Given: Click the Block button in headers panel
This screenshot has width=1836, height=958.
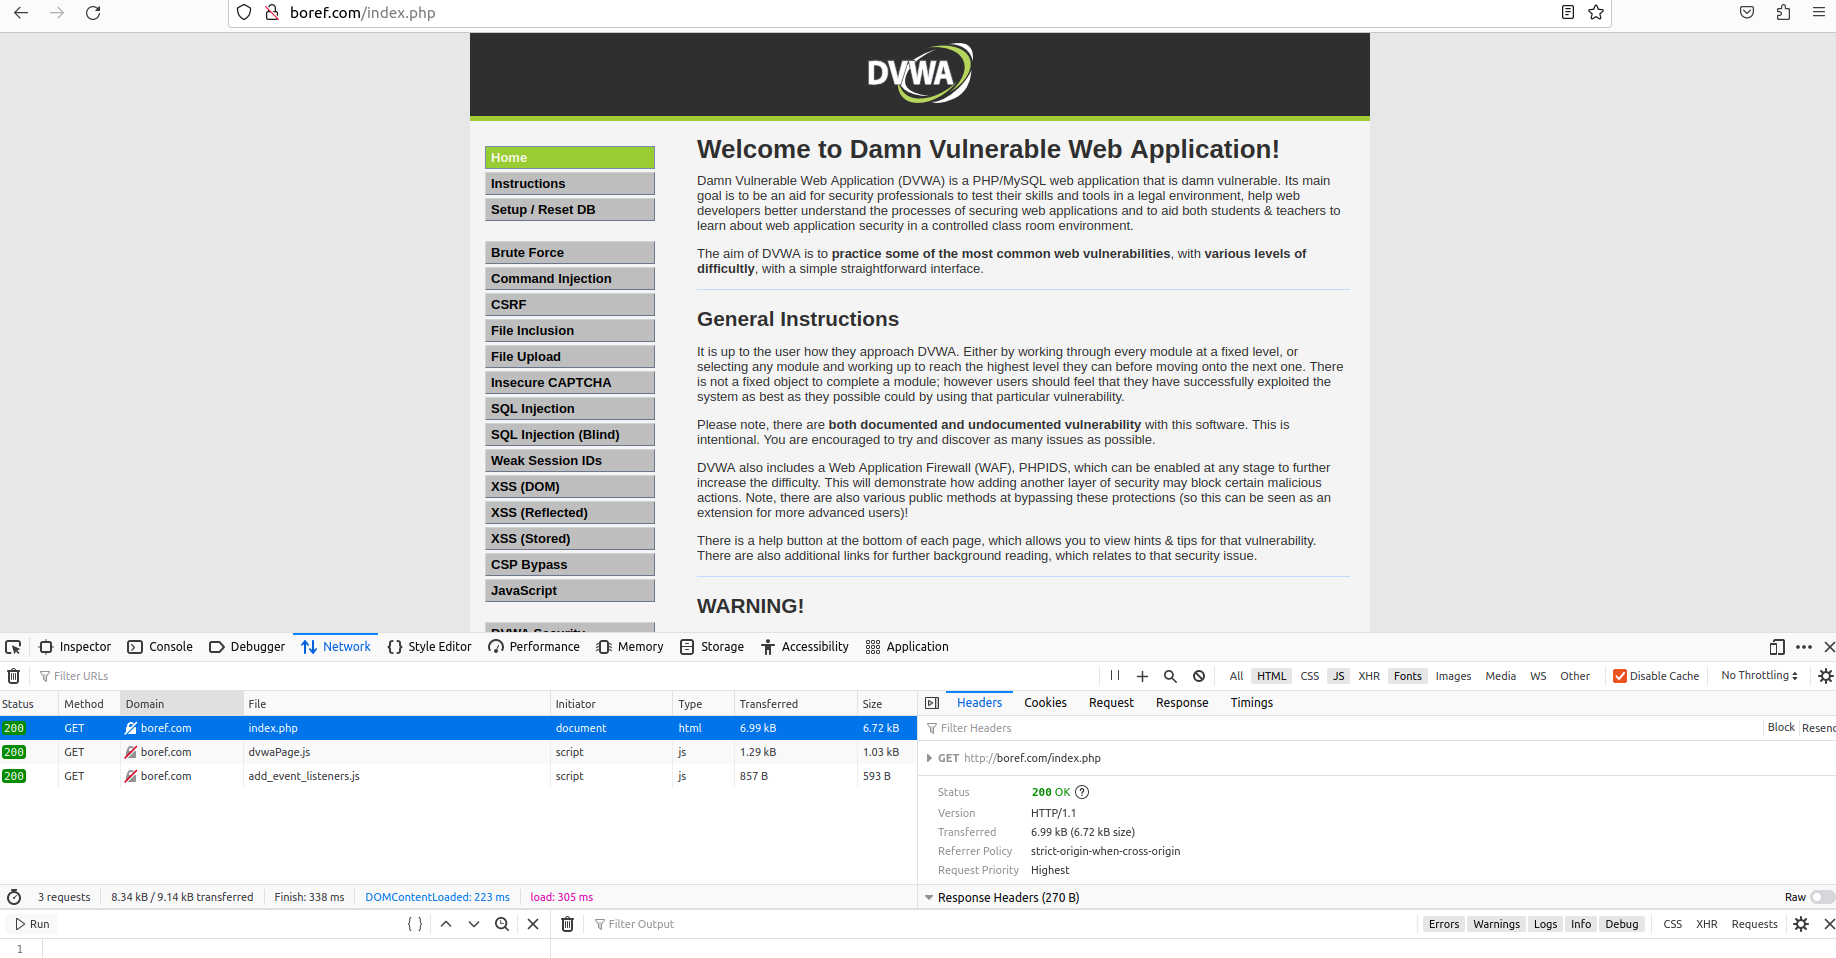Looking at the screenshot, I should click(x=1781, y=728).
